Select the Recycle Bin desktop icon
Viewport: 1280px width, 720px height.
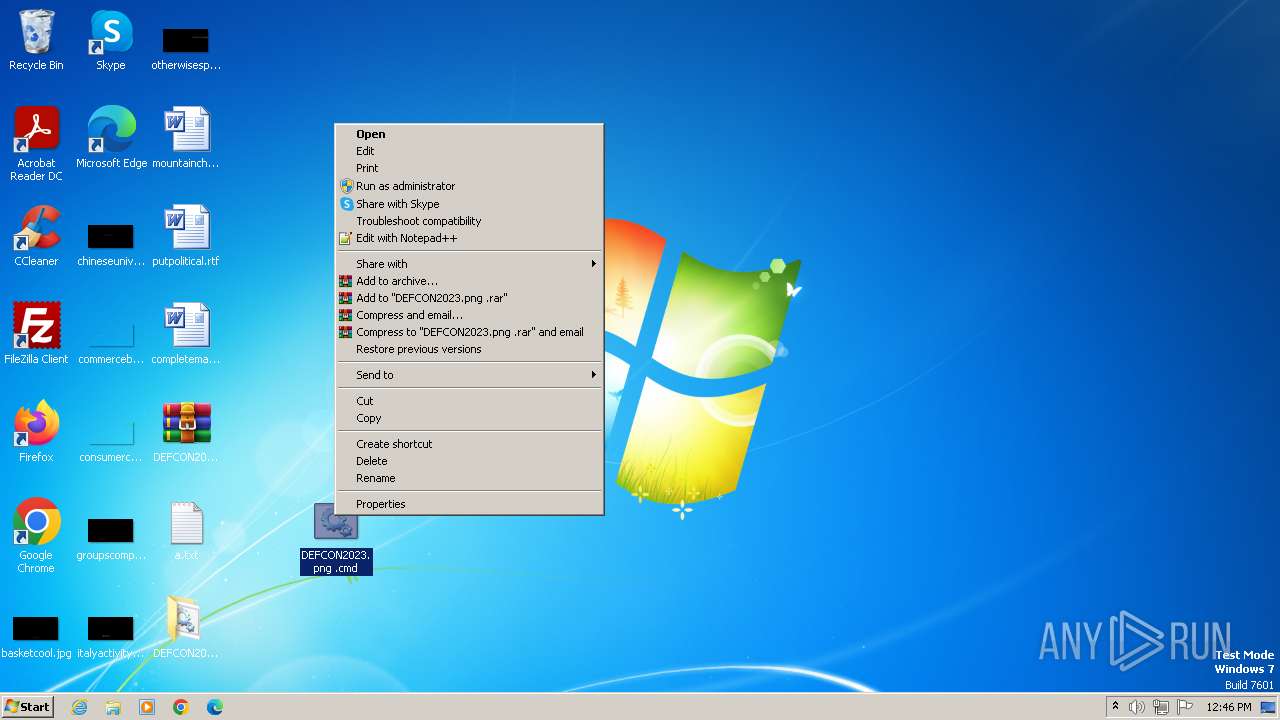click(x=36, y=40)
